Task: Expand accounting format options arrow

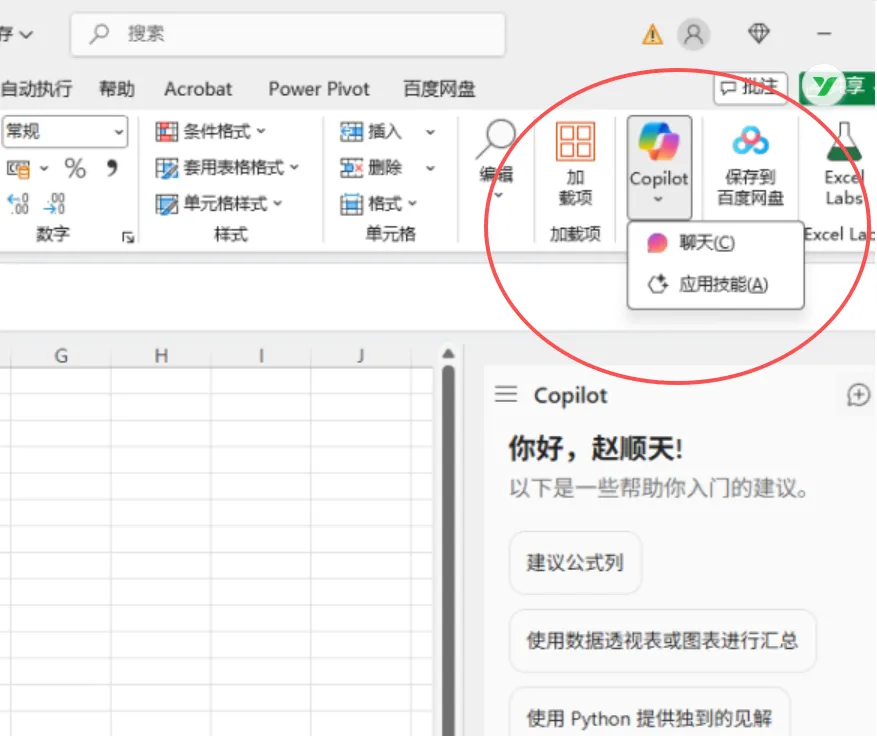Action: [44, 168]
